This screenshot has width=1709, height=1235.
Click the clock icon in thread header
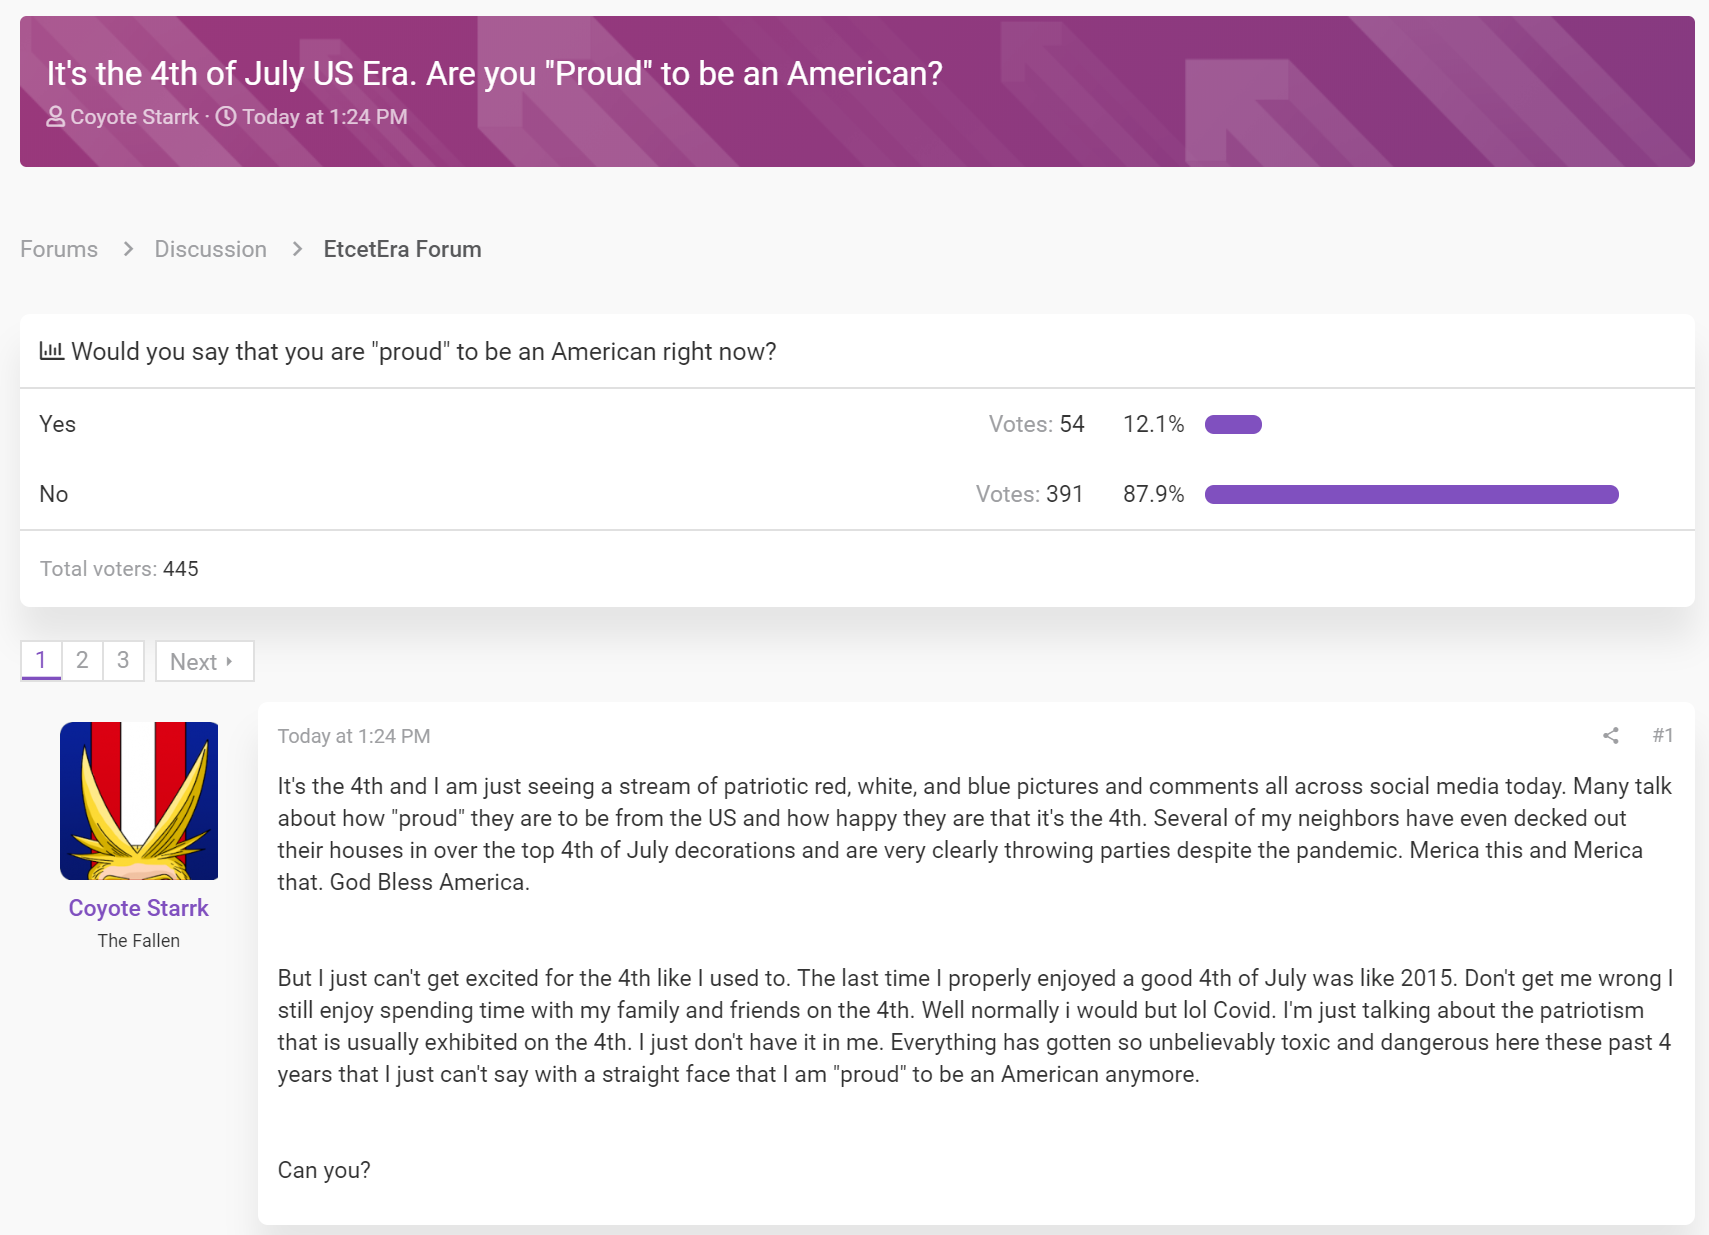[227, 117]
